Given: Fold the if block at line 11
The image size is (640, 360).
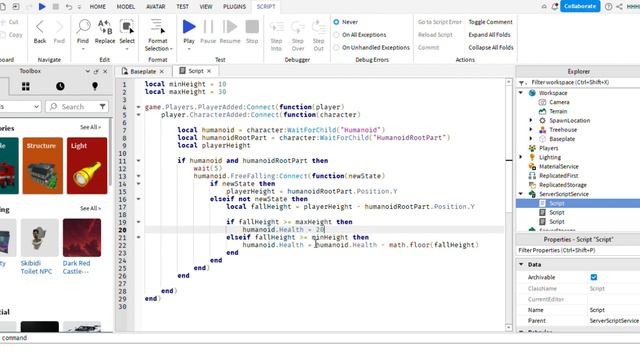Looking at the screenshot, I should coord(138,161).
